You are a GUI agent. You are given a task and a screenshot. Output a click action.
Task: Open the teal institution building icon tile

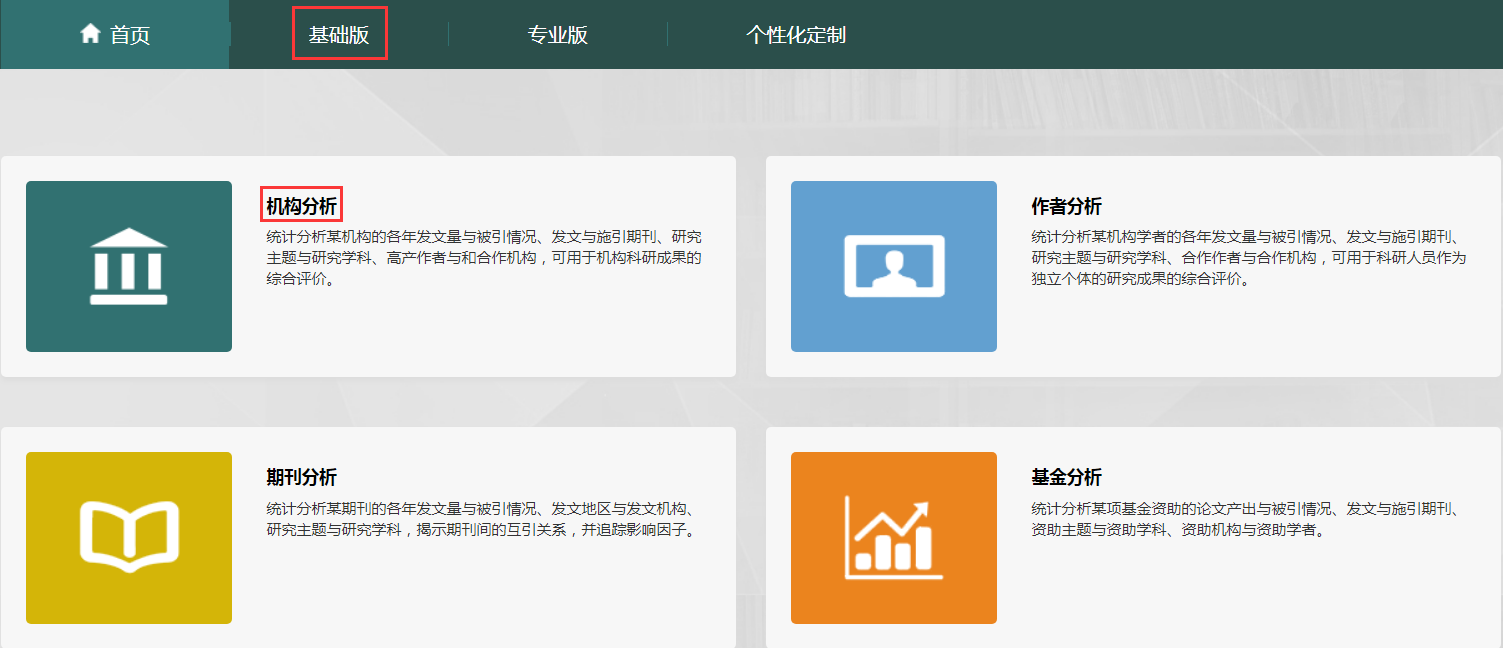coord(129,266)
